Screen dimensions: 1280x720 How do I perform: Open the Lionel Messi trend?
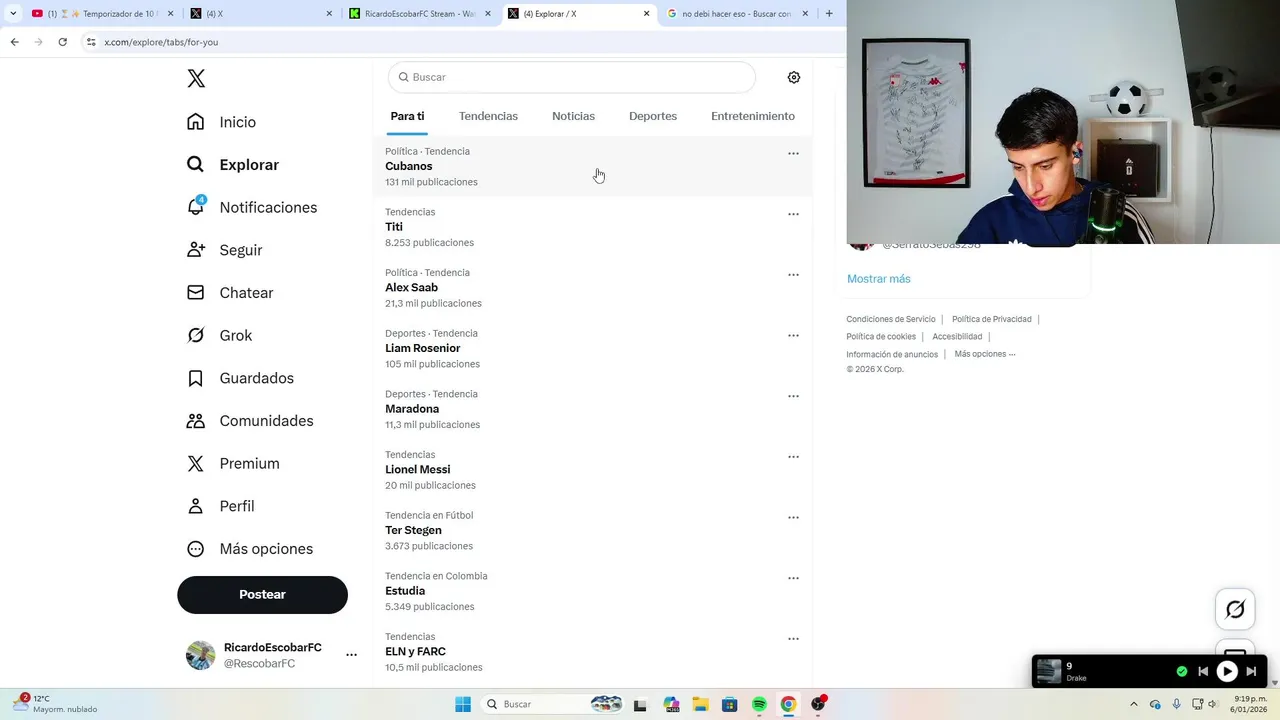point(593,470)
